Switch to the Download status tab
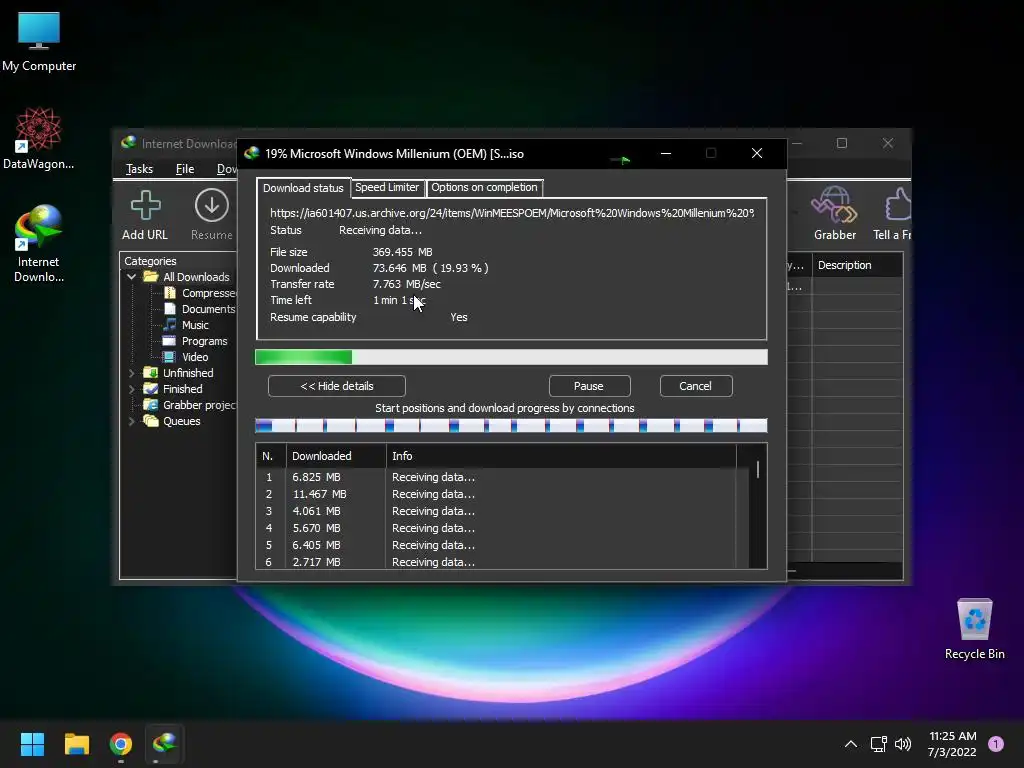The height and width of the screenshot is (768, 1024). tap(303, 187)
